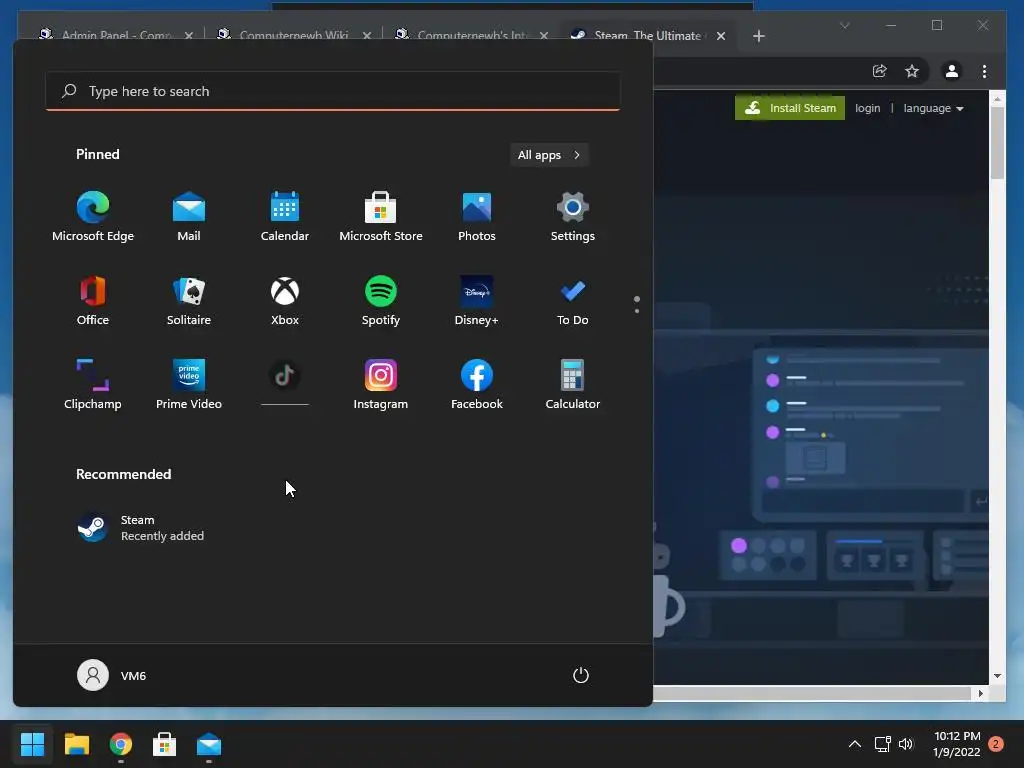Screen dimensions: 1024x768
Task: Open Microsoft Store from pinned apps
Action: [381, 216]
